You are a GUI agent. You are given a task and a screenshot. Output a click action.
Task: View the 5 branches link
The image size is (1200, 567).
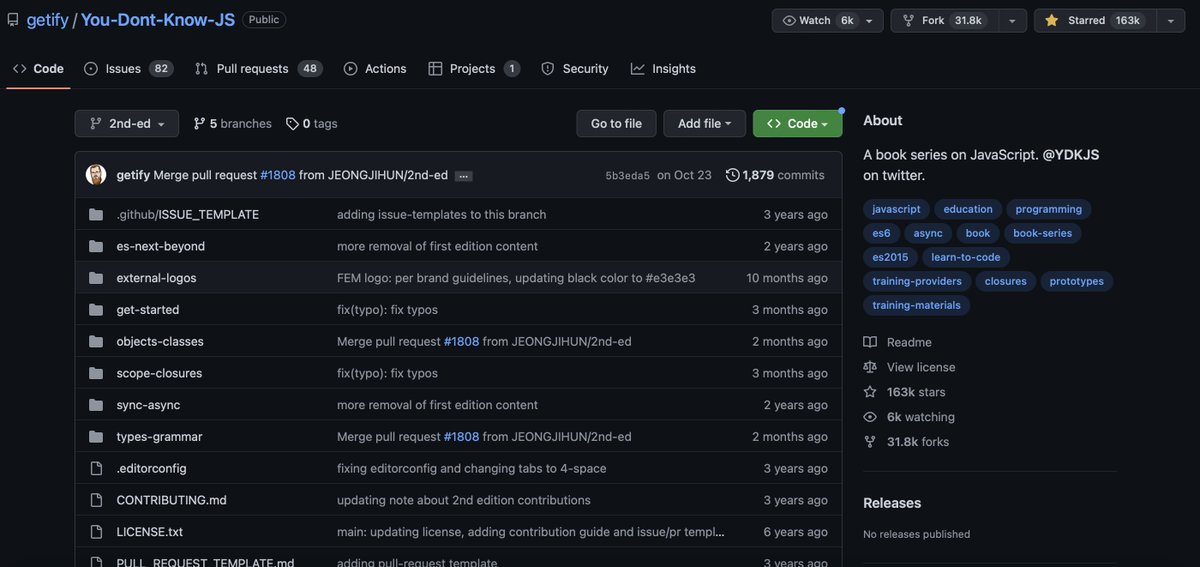(x=233, y=124)
